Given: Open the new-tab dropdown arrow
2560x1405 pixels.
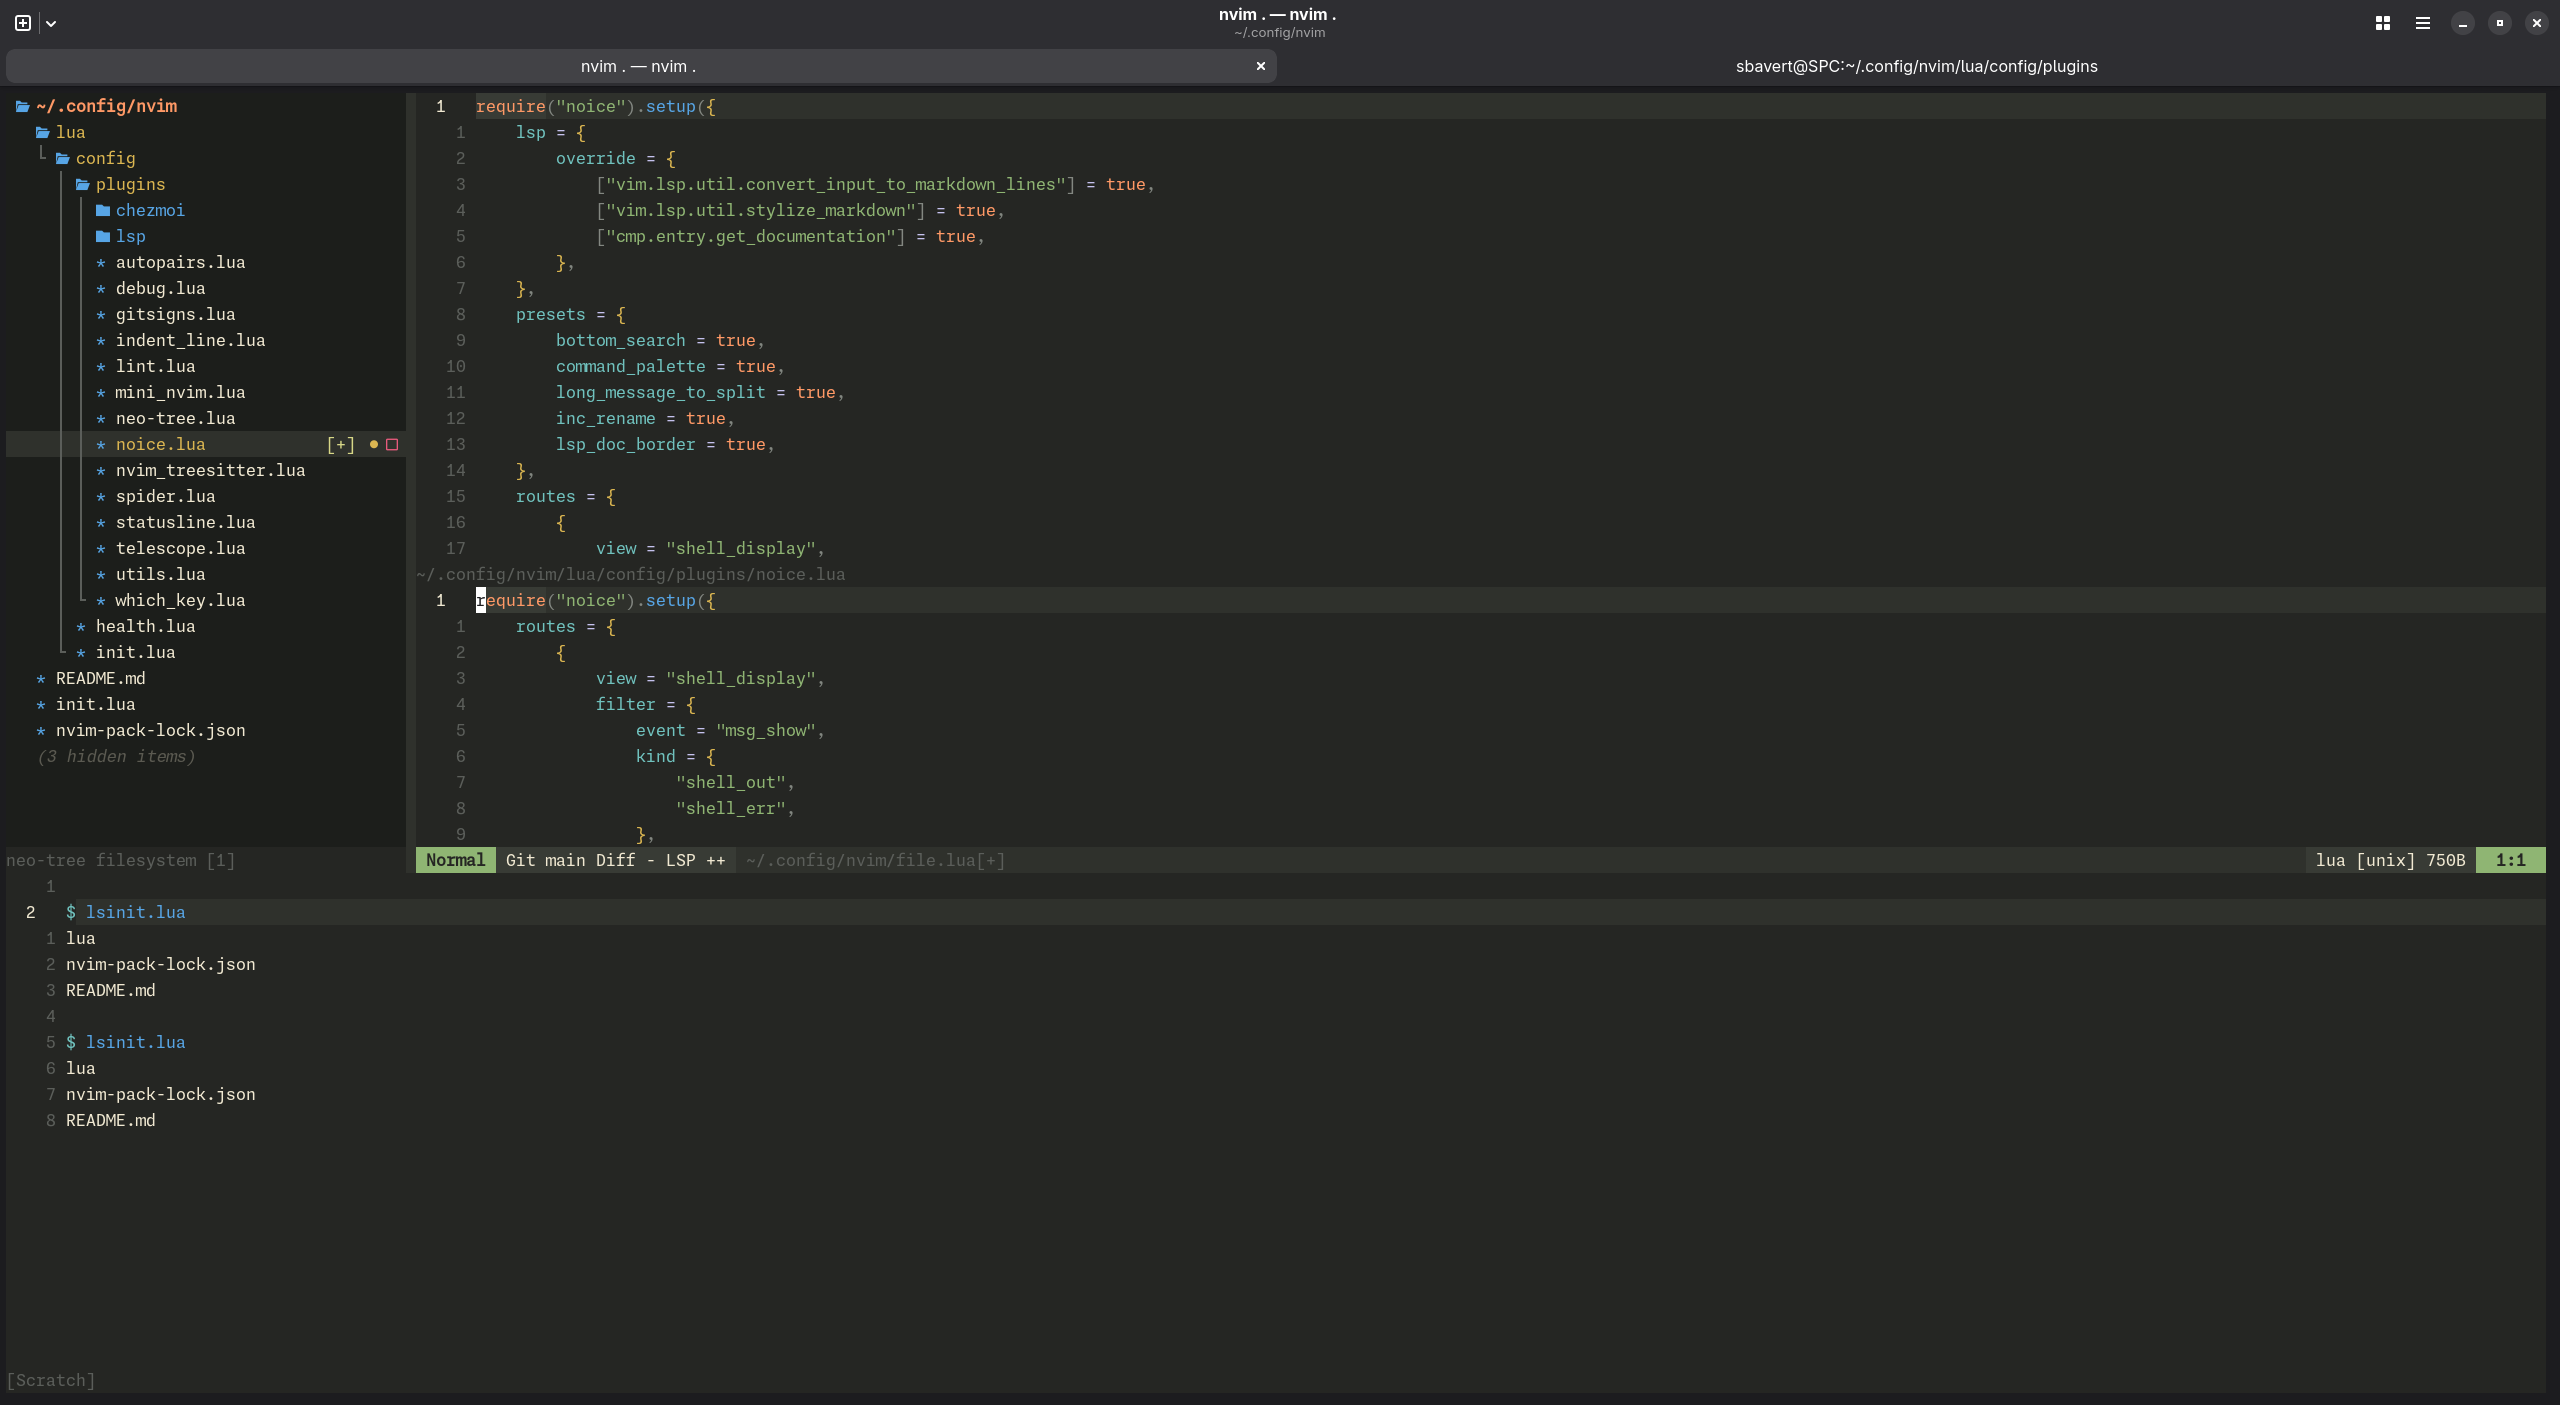Looking at the screenshot, I should click(51, 23).
